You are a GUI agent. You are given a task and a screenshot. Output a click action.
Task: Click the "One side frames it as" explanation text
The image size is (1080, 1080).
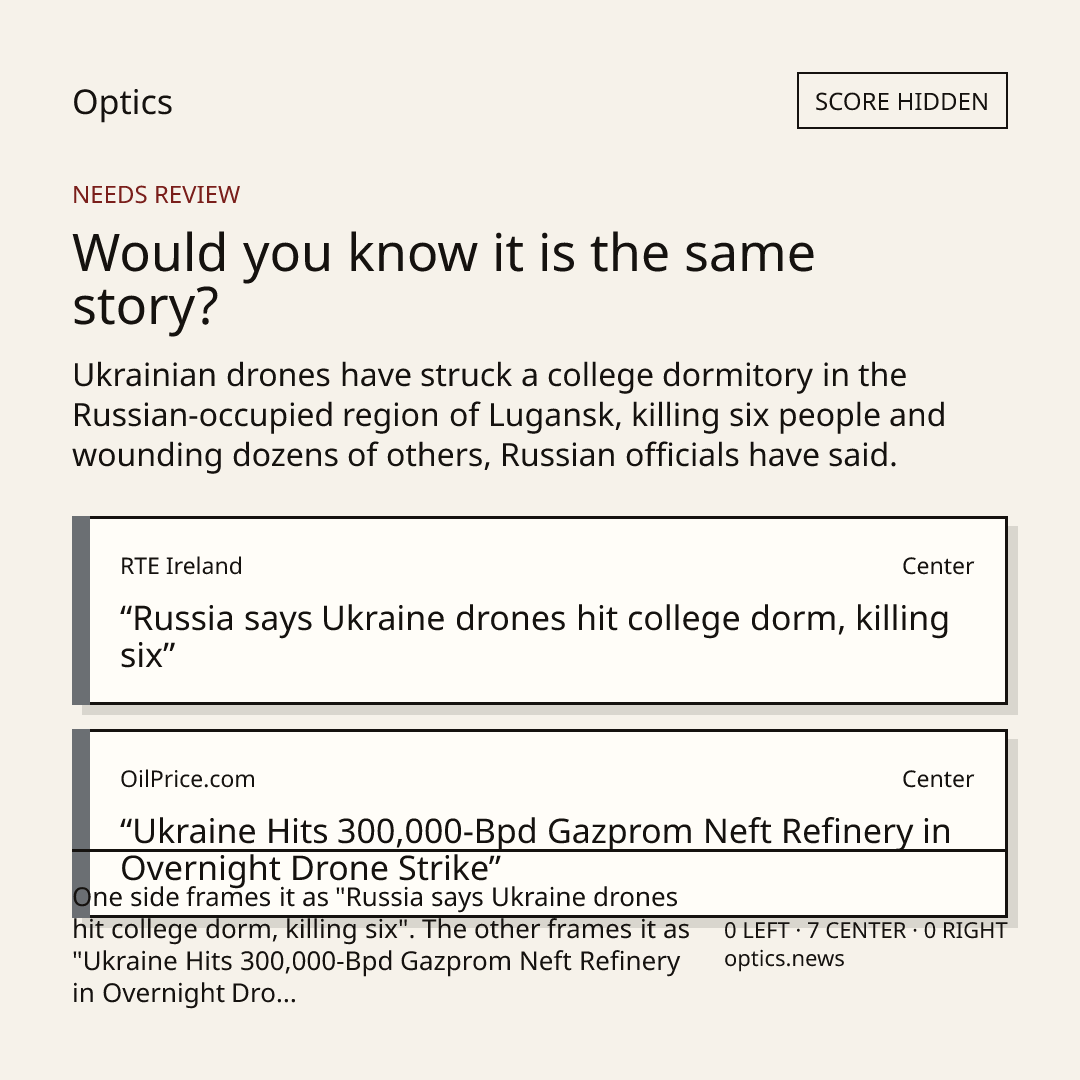coord(381,945)
